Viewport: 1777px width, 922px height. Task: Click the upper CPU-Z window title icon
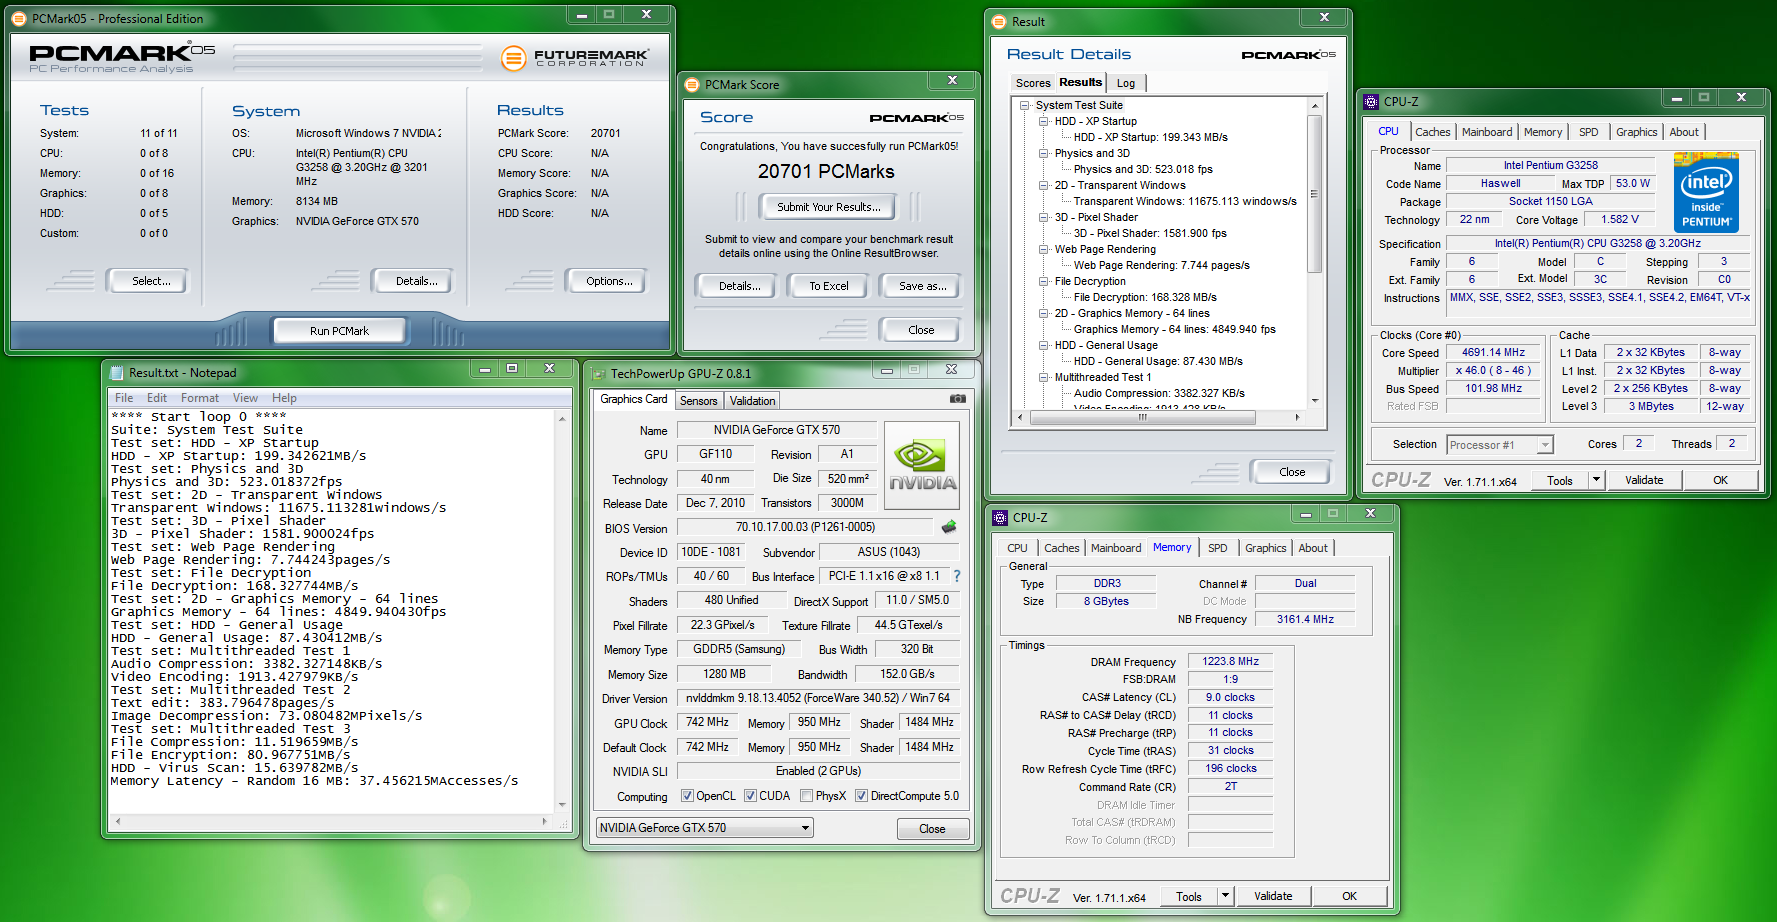tap(1371, 102)
